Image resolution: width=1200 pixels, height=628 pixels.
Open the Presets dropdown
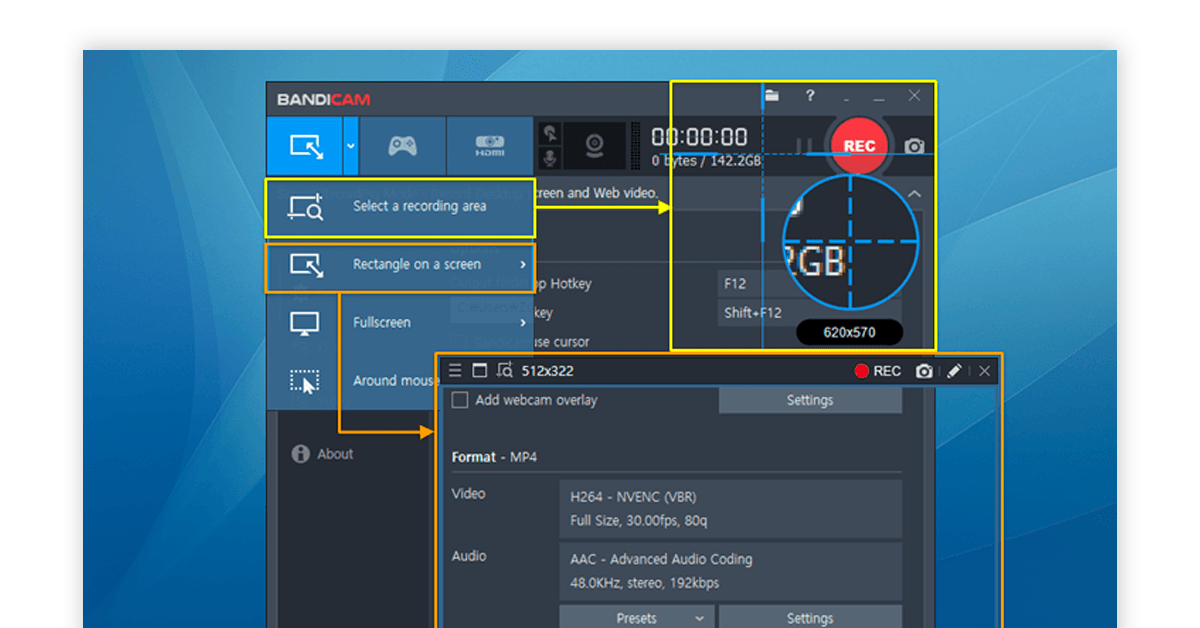(x=637, y=617)
